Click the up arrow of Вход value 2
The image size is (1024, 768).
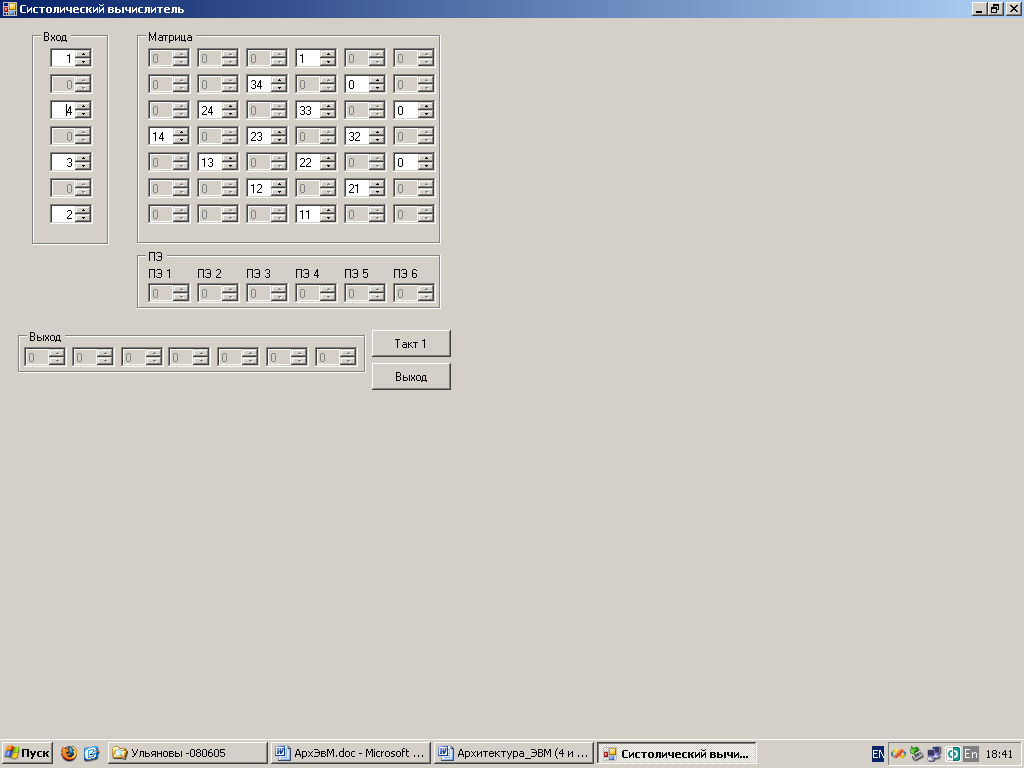[x=83, y=210]
